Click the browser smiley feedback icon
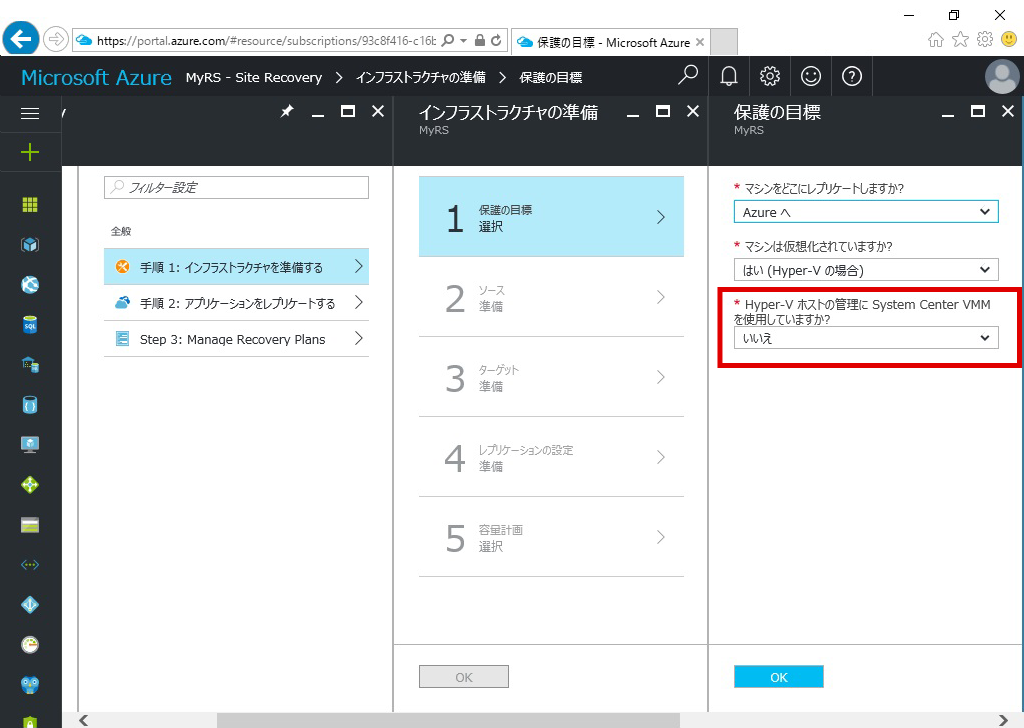The height and width of the screenshot is (728, 1024). (1009, 39)
